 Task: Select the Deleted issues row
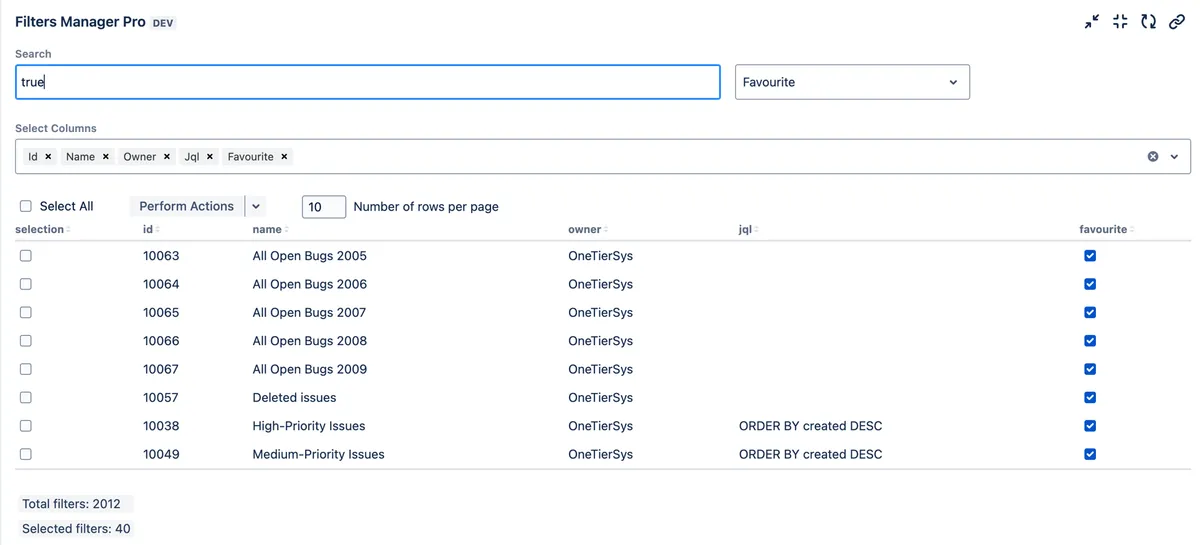[x=26, y=397]
